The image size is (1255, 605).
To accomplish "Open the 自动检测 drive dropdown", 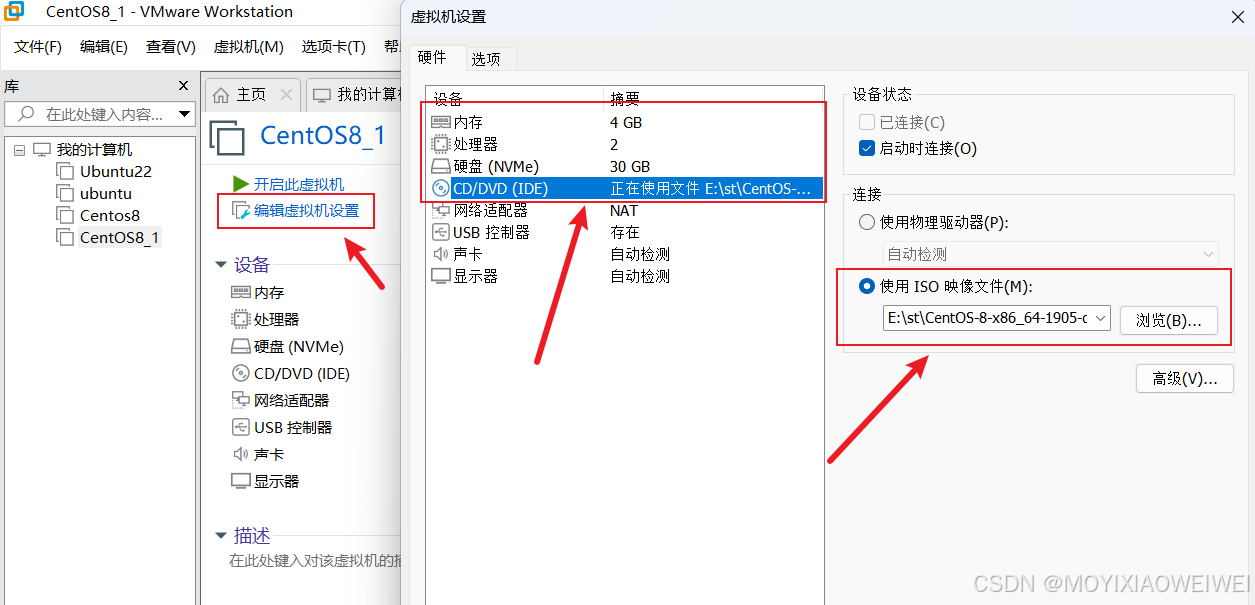I will 1208,253.
